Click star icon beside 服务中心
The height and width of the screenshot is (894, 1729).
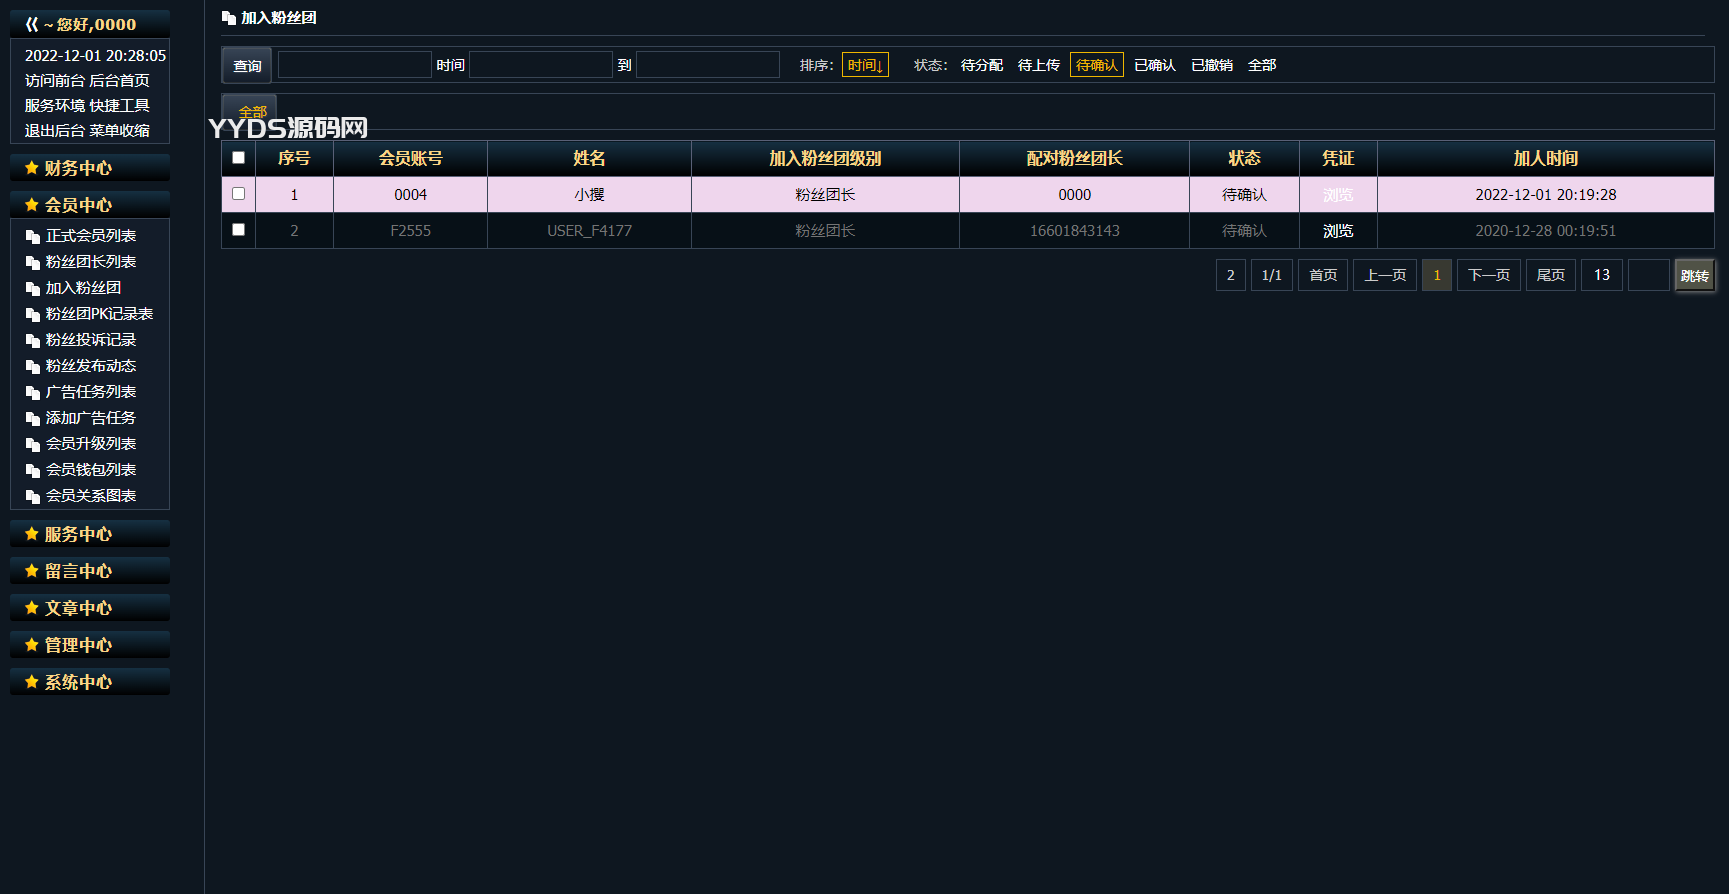click(32, 534)
